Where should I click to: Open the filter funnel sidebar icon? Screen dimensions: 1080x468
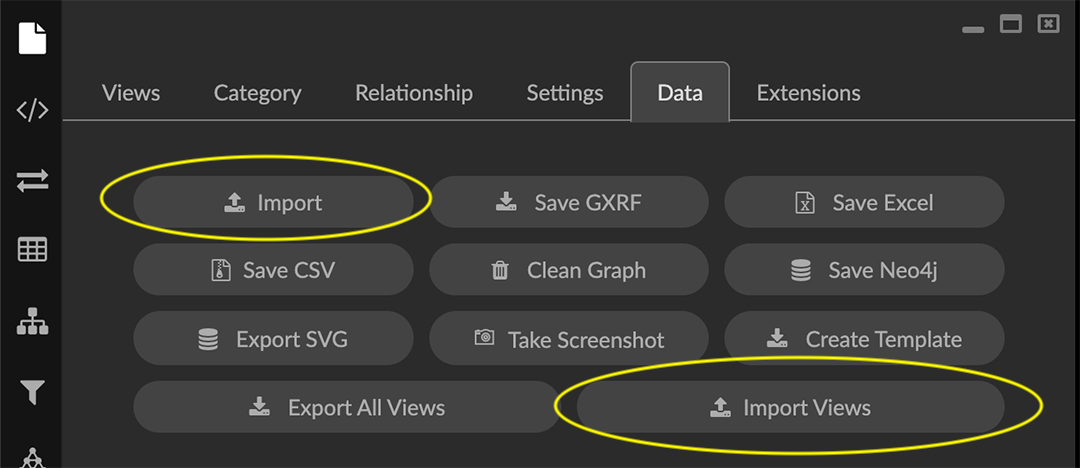pos(32,392)
